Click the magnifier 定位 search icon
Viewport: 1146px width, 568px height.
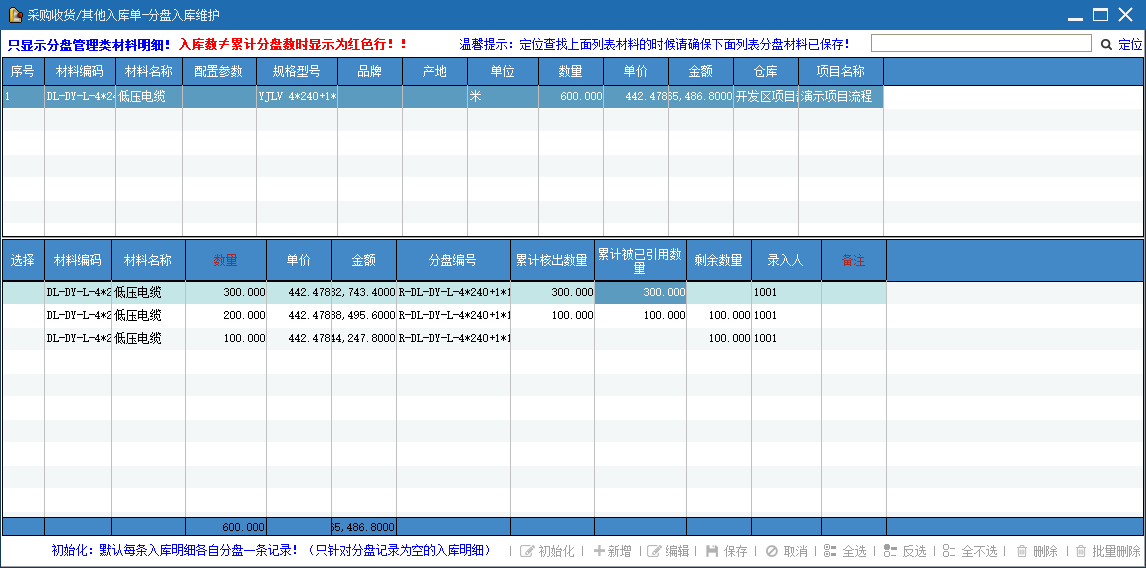pyautogui.click(x=1106, y=44)
